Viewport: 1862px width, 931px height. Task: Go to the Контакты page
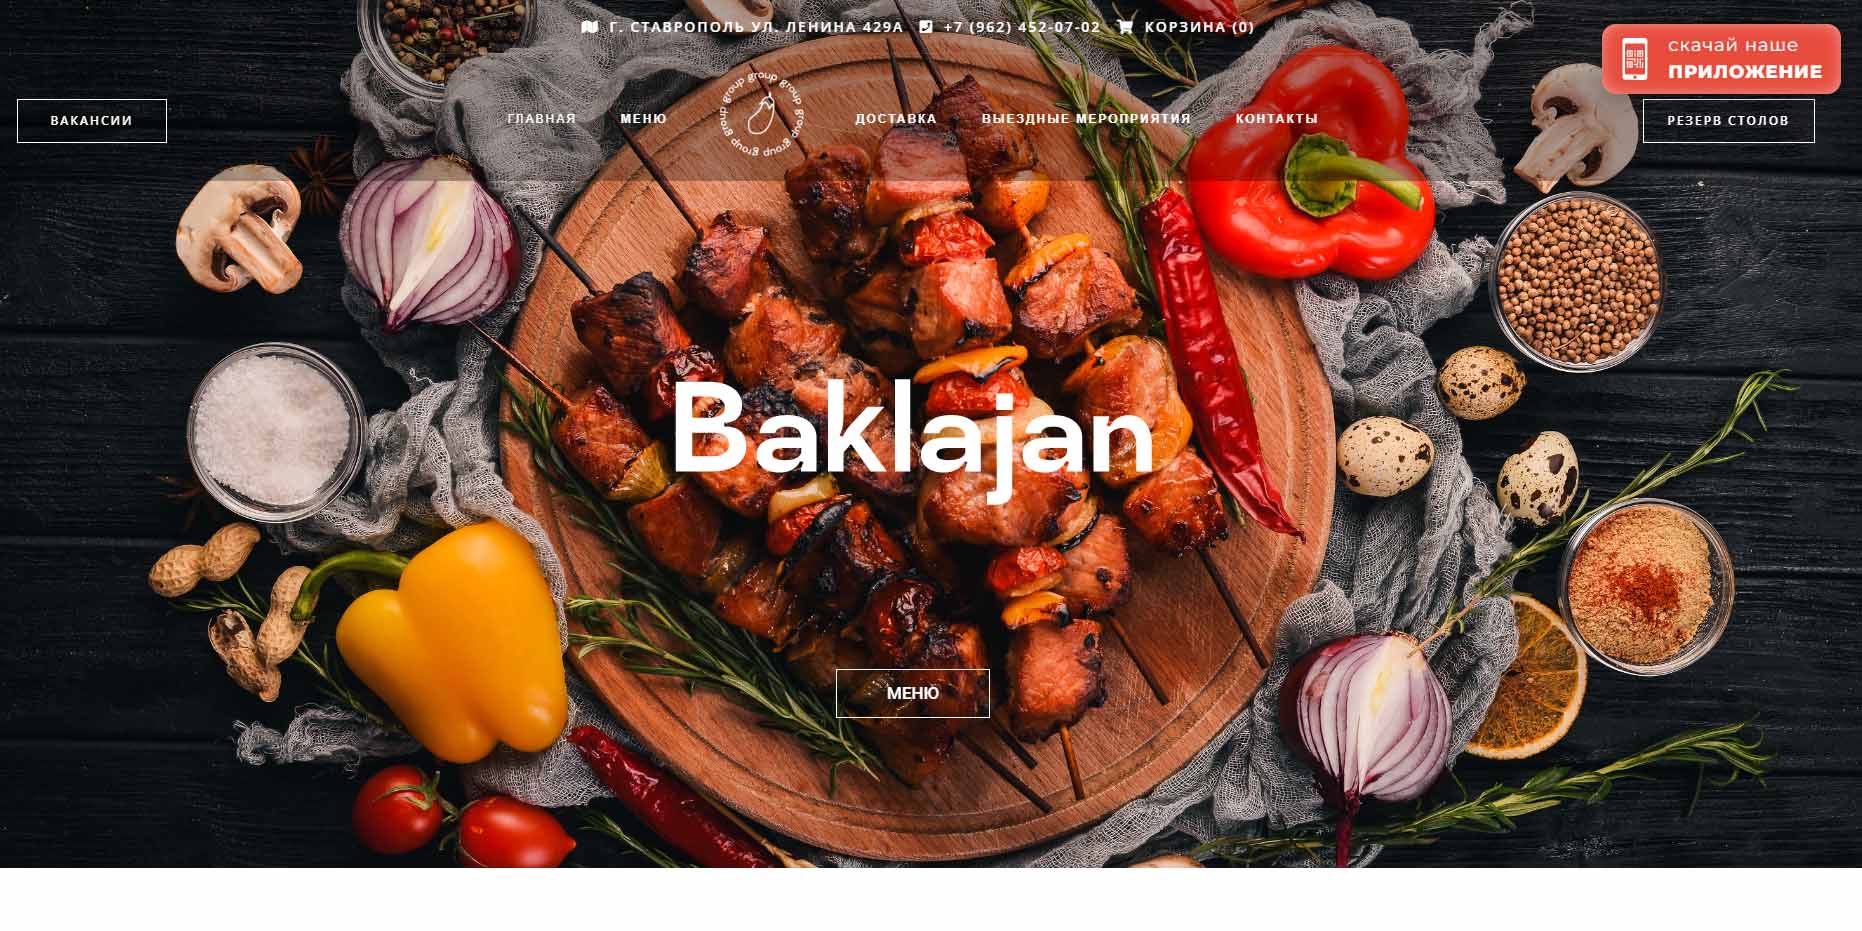point(1276,119)
